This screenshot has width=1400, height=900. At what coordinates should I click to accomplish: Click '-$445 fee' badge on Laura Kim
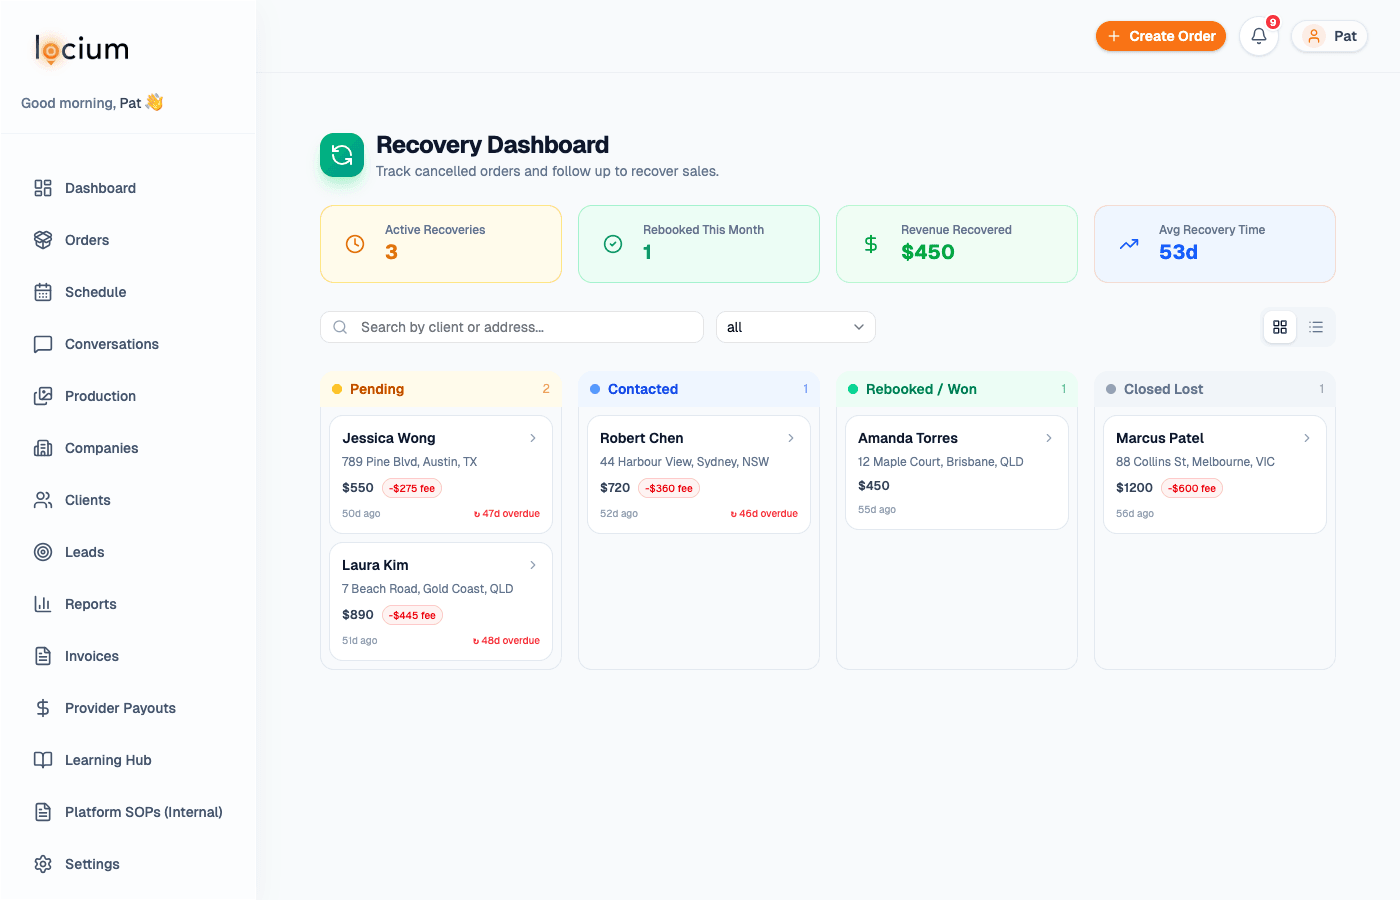(x=412, y=615)
